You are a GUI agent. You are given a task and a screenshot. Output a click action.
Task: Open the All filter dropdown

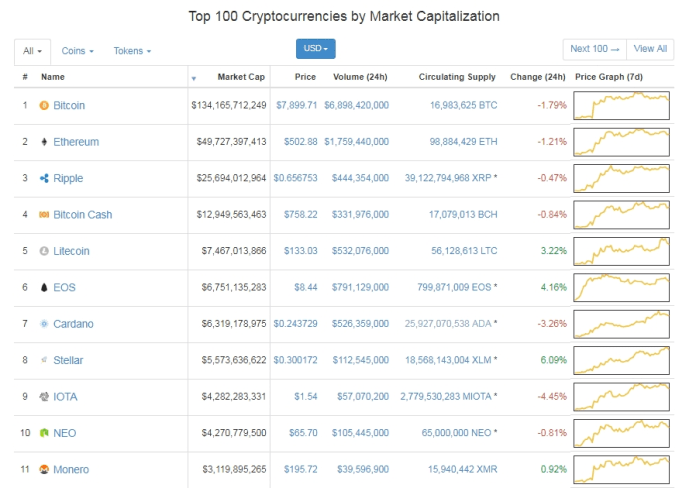click(x=33, y=50)
